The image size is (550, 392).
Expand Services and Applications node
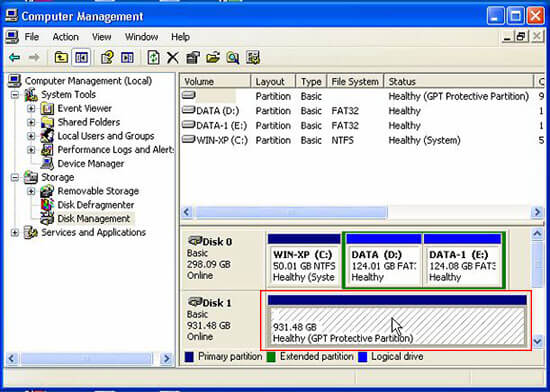coord(15,232)
